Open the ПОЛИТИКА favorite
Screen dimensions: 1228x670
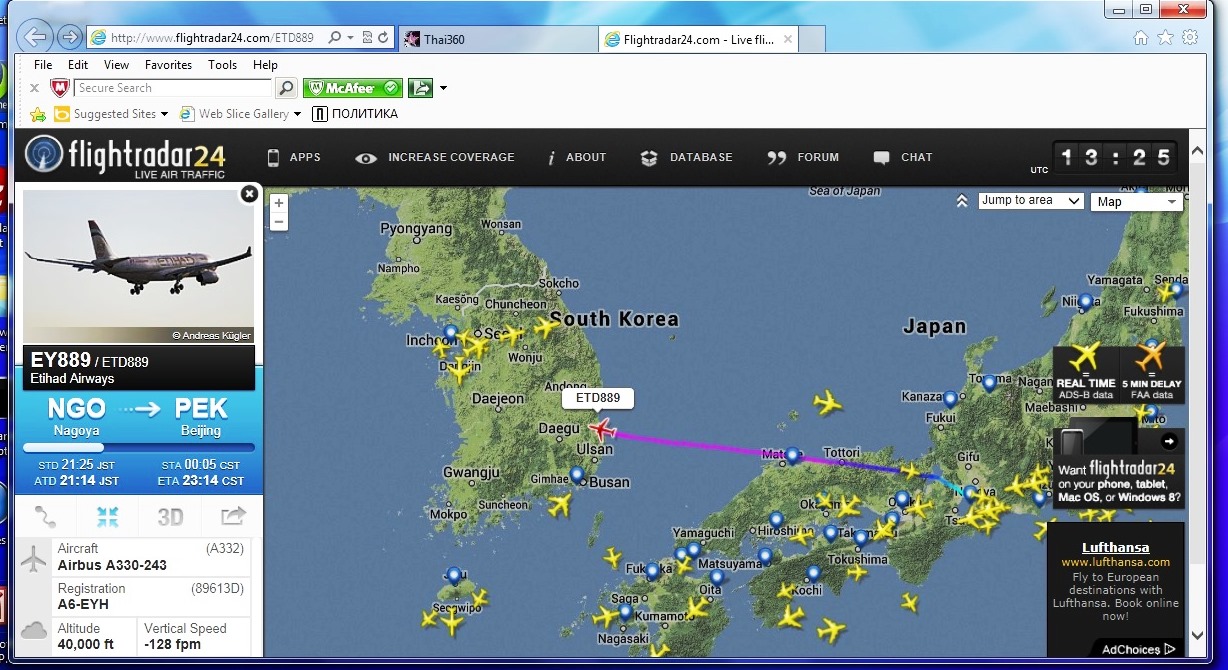click(355, 114)
